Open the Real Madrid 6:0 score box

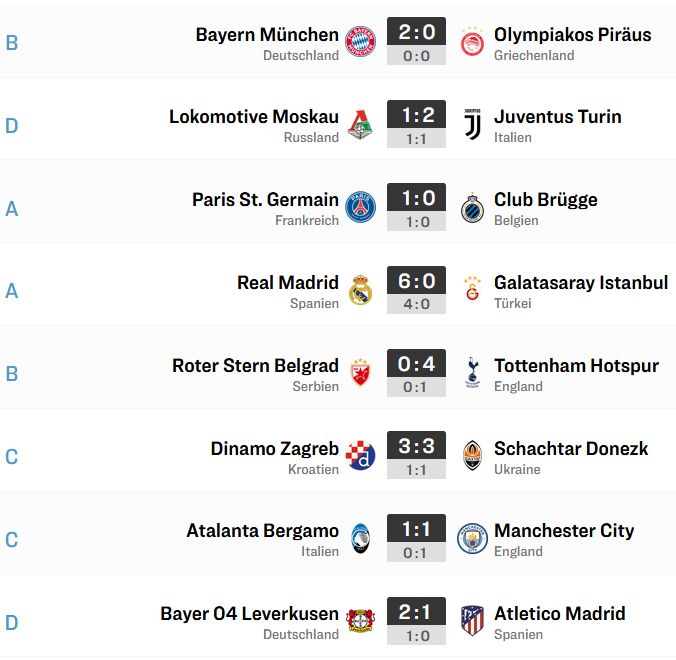pos(416,290)
